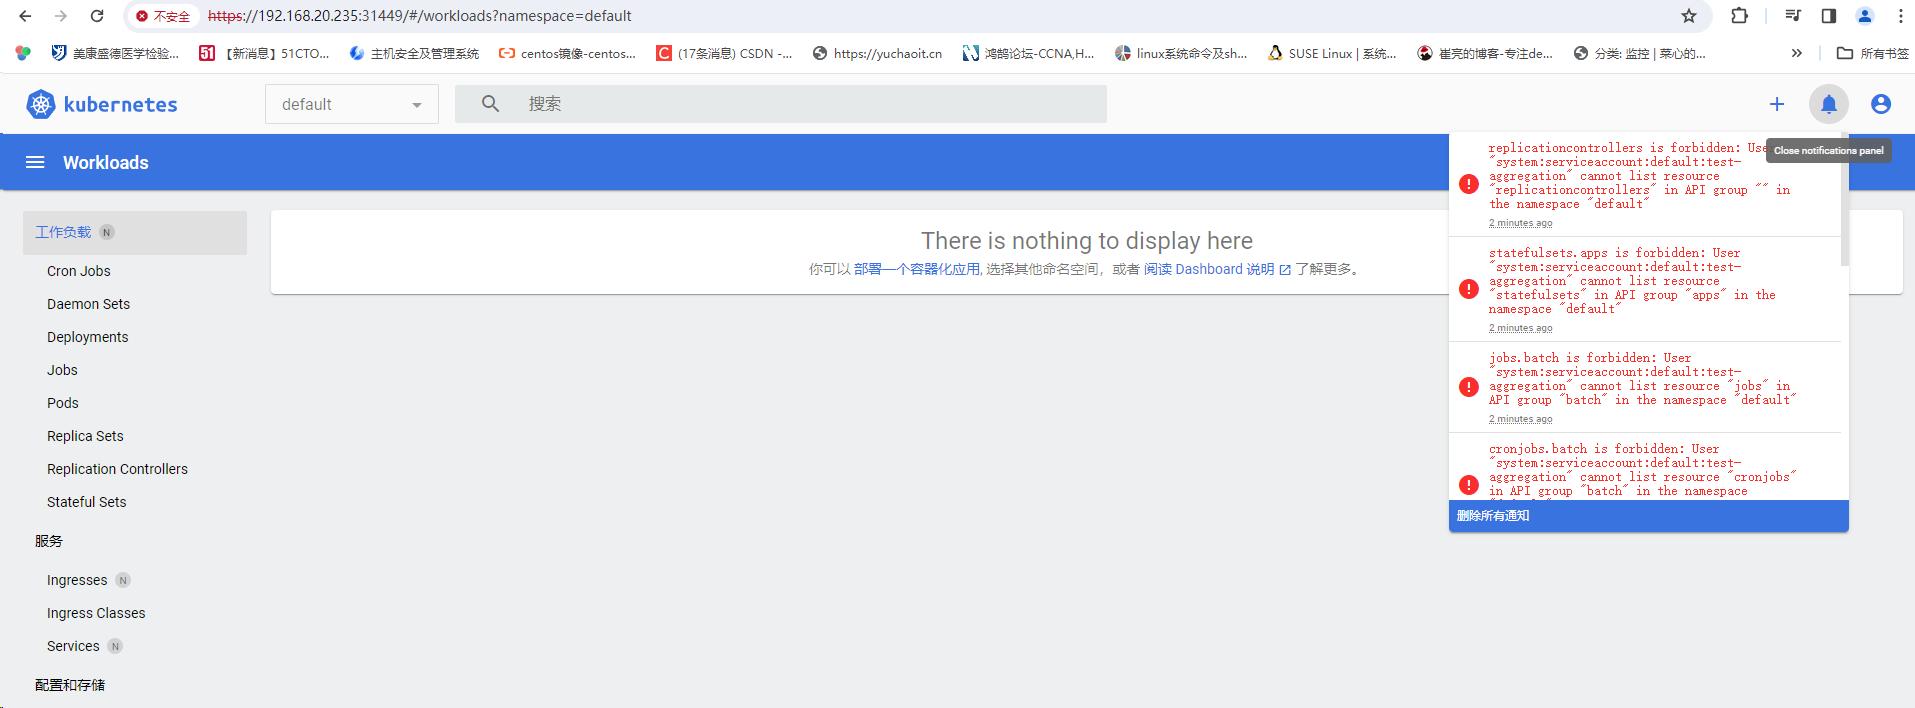The width and height of the screenshot is (1915, 708).
Task: Open the Chrome three-dot menu
Action: [1901, 16]
